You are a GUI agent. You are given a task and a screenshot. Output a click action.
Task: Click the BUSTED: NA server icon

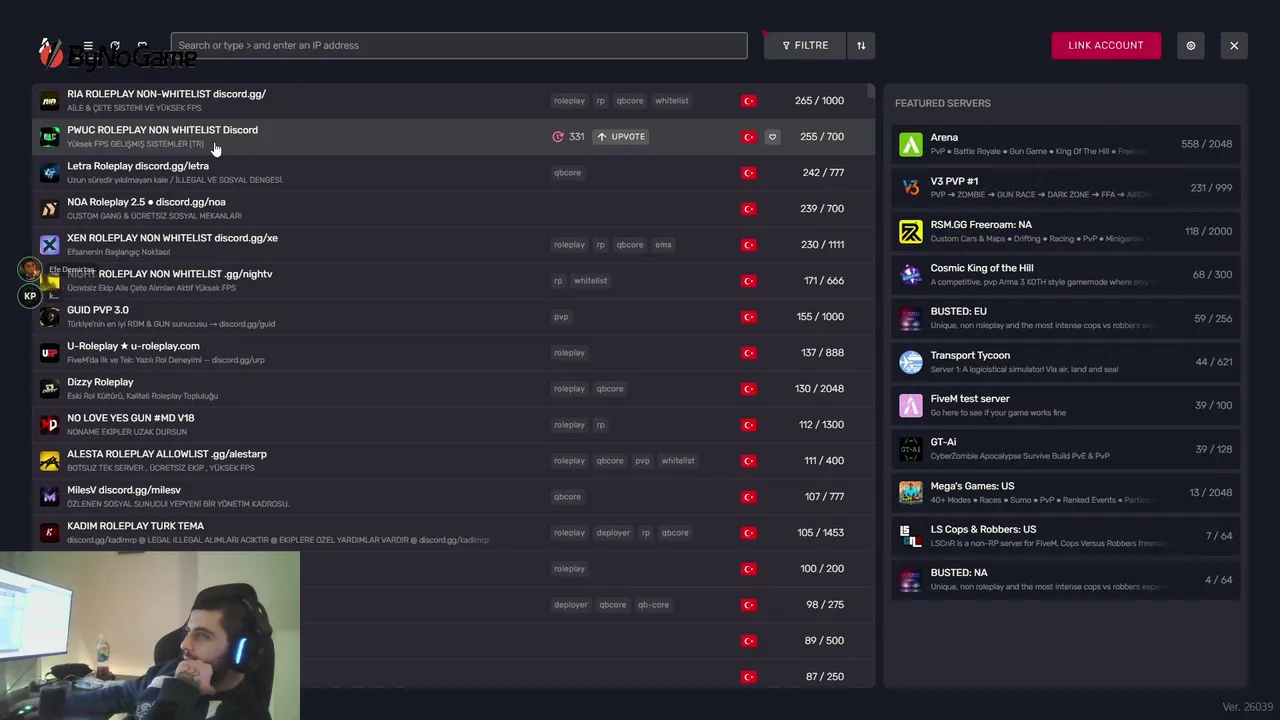click(911, 579)
